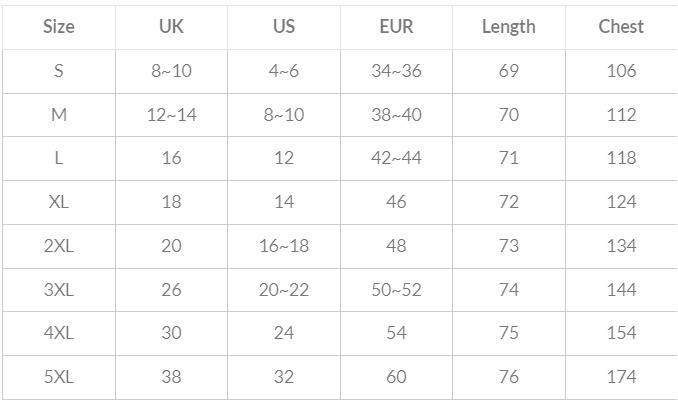Click the Length value 72

coord(508,202)
